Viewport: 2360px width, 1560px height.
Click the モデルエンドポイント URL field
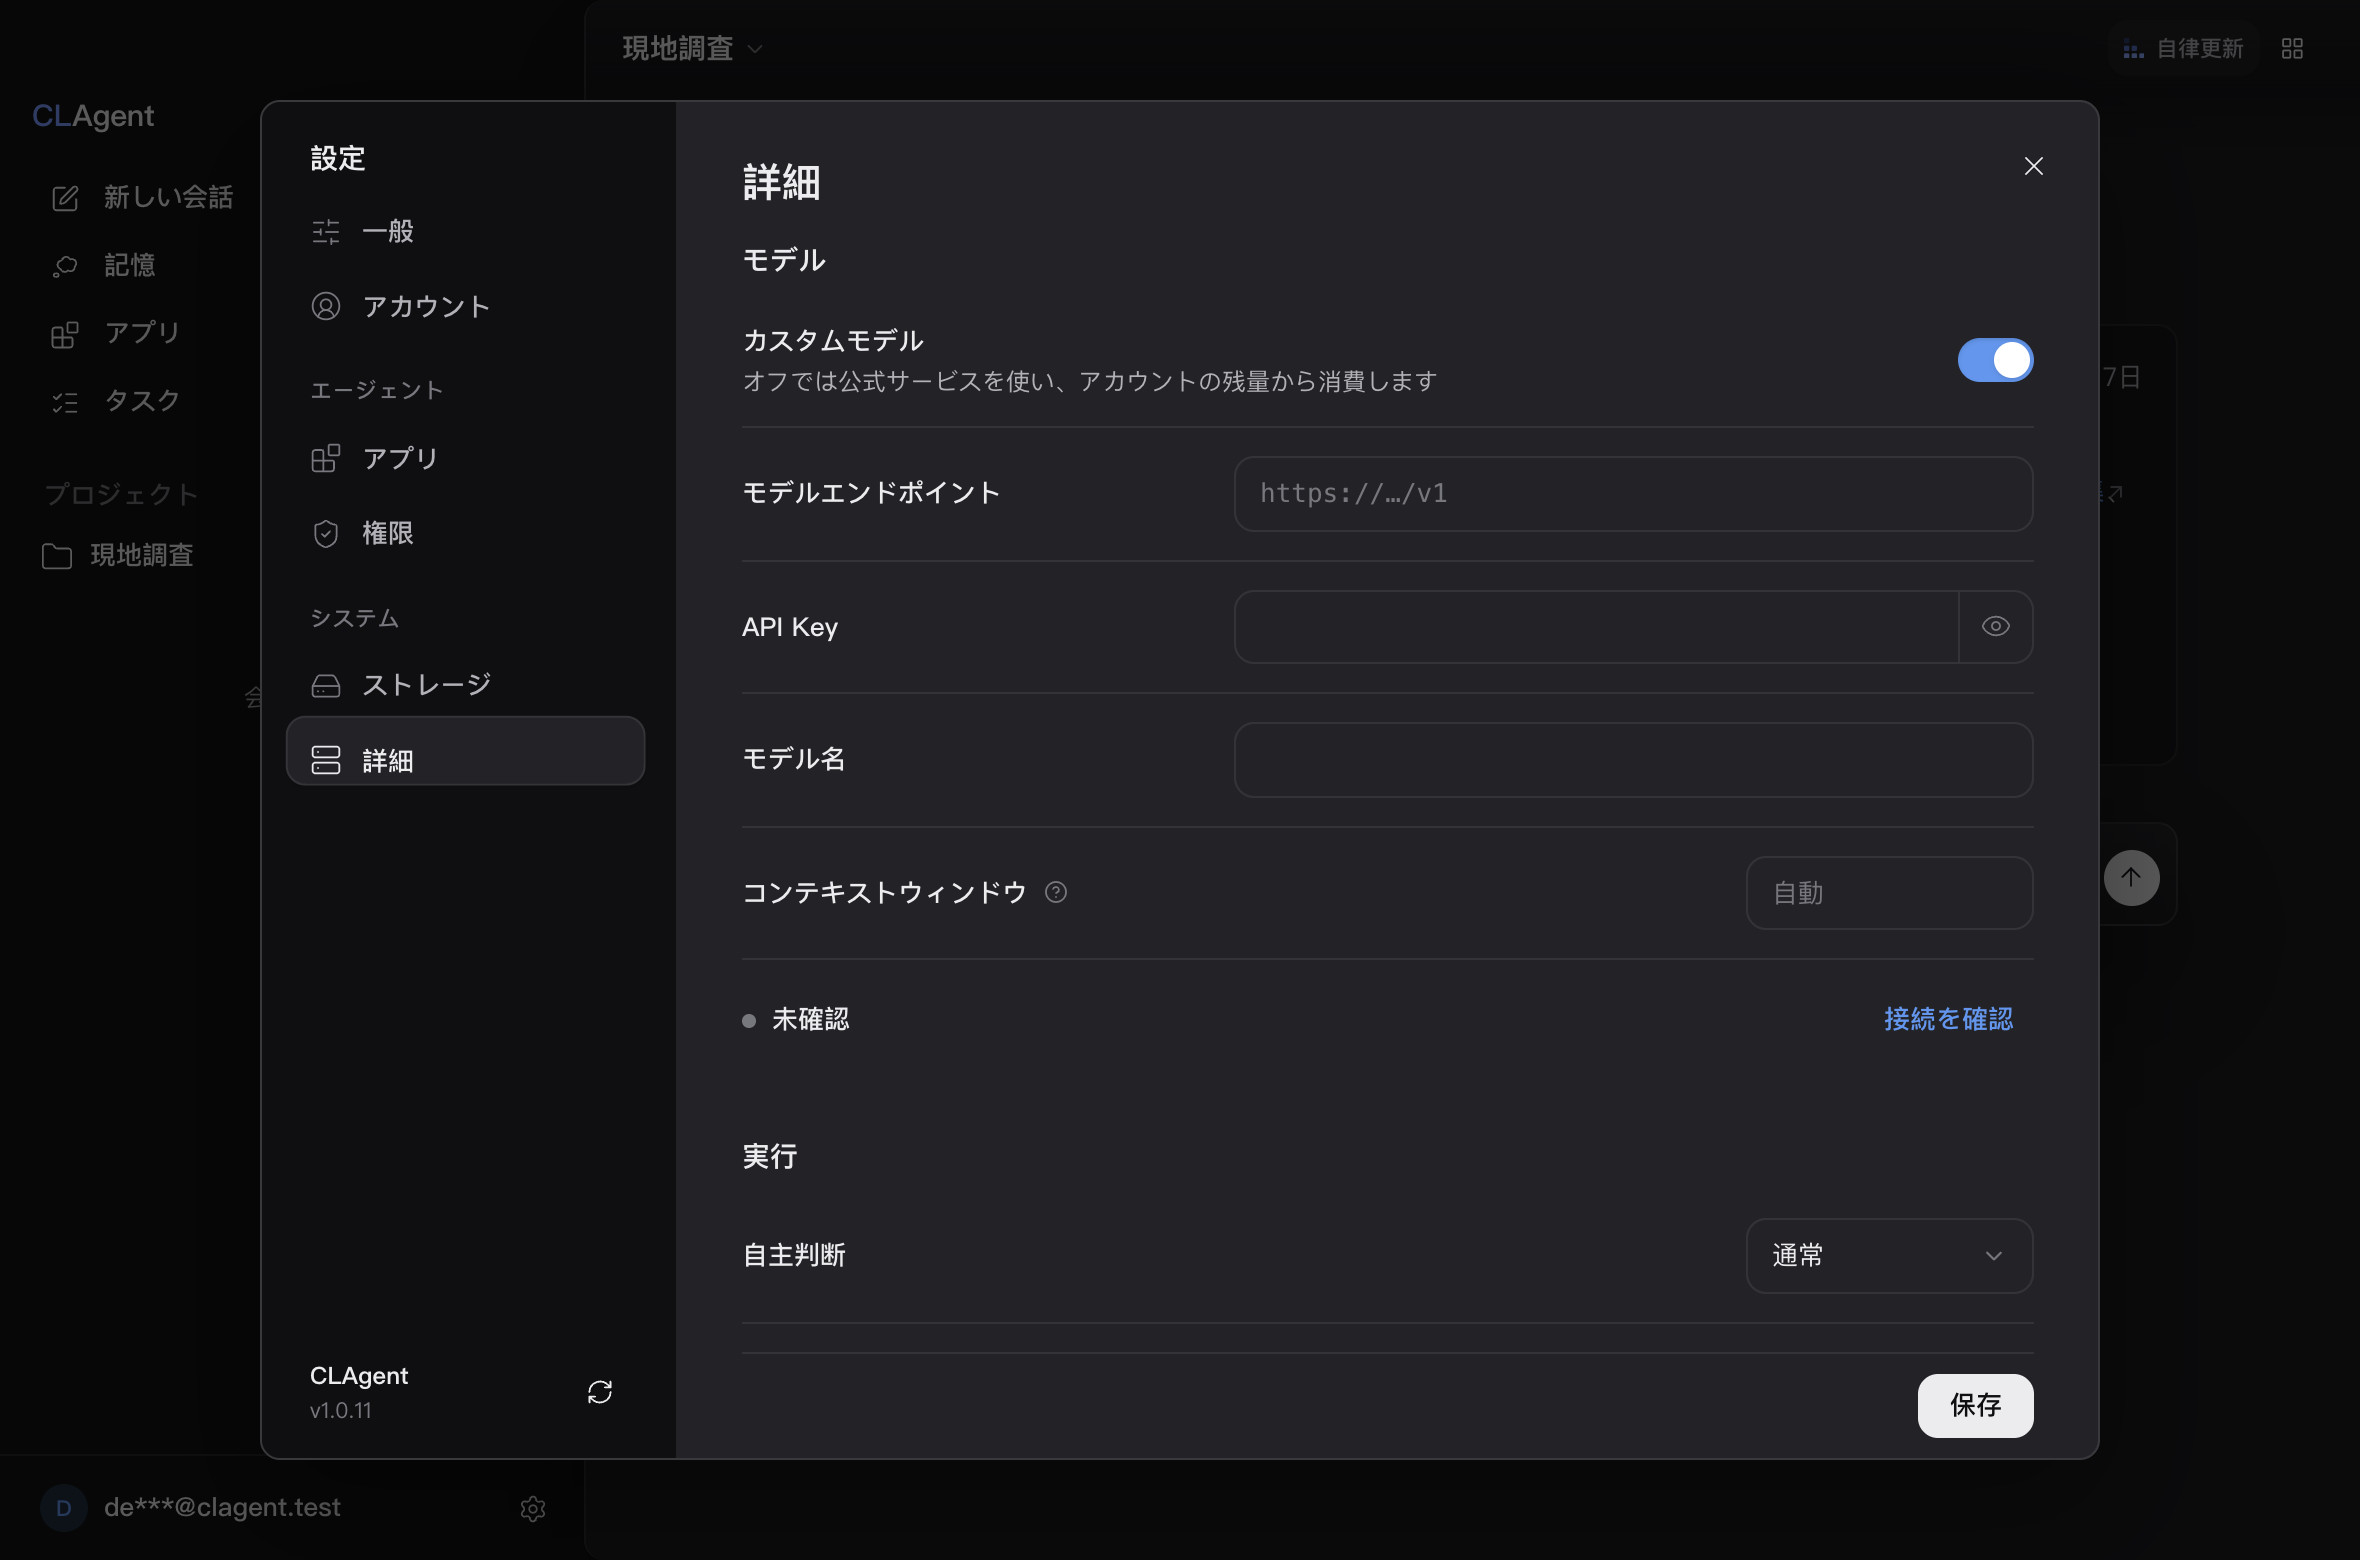click(x=1633, y=493)
